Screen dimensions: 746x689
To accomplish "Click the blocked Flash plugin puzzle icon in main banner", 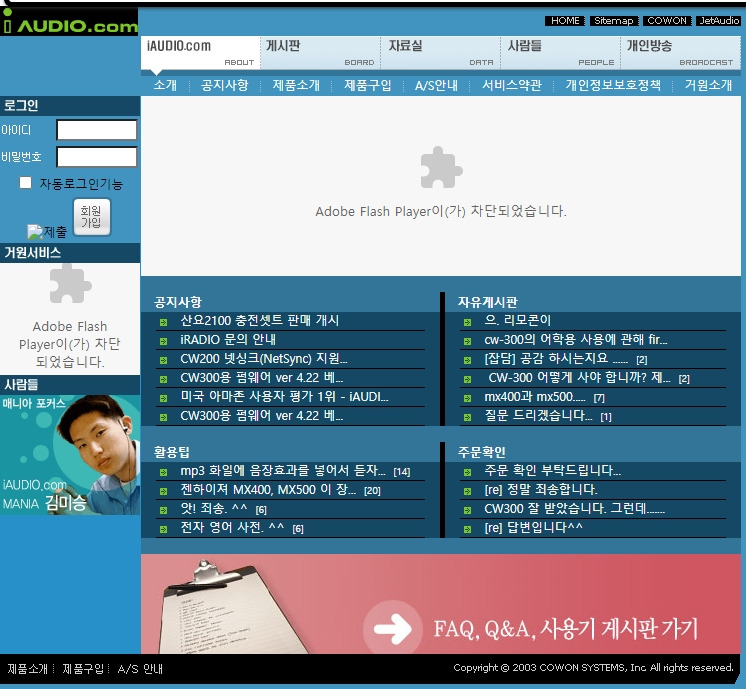I will [441, 167].
